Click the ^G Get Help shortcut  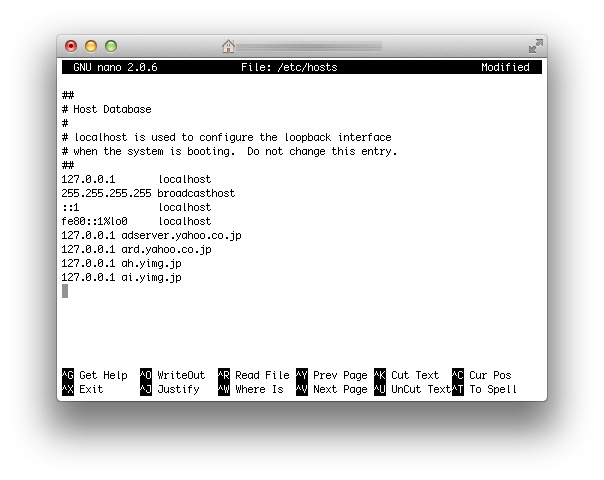[95, 375]
